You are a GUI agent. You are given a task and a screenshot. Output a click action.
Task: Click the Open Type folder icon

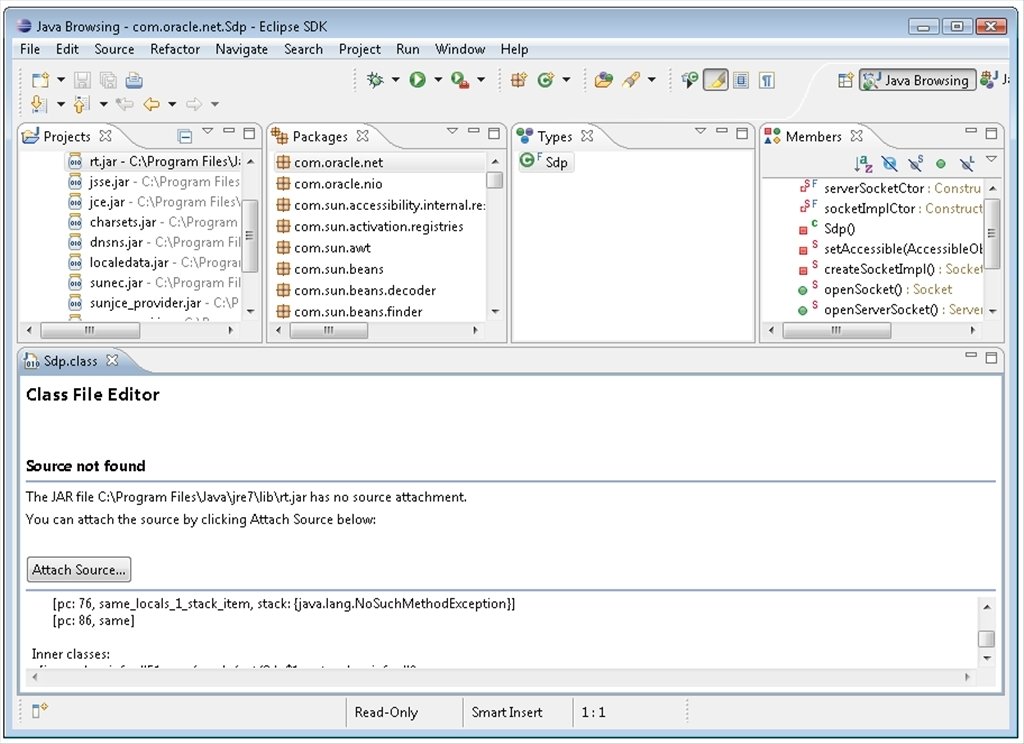pos(603,80)
